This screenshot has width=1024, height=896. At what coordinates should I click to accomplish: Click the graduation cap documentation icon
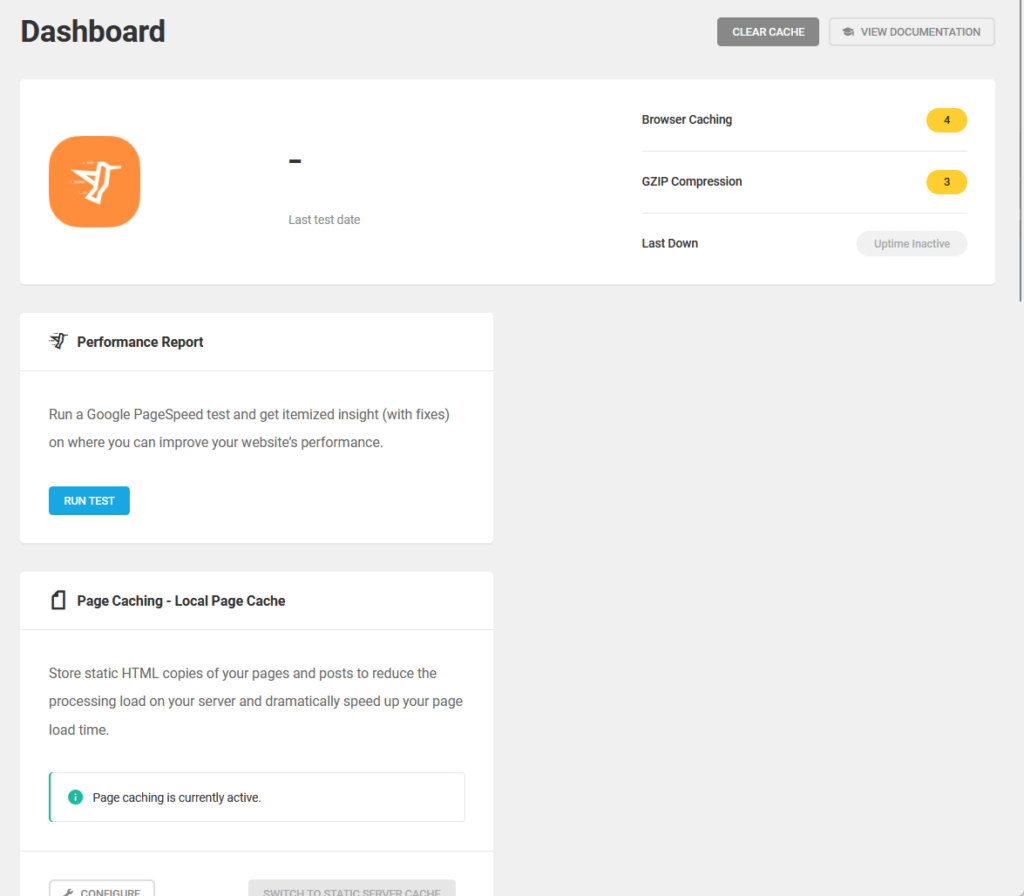pyautogui.click(x=848, y=32)
